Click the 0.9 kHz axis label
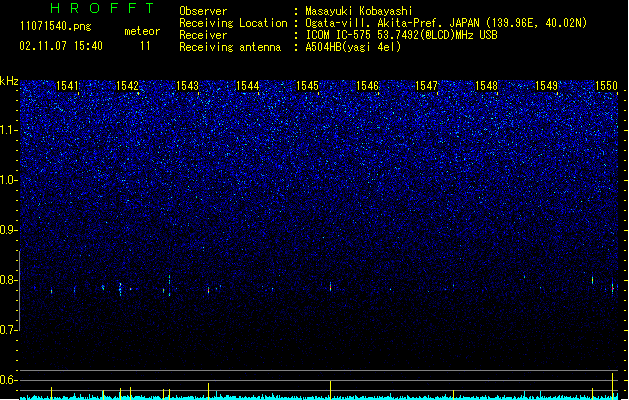This screenshot has width=629, height=400. pos(8,230)
